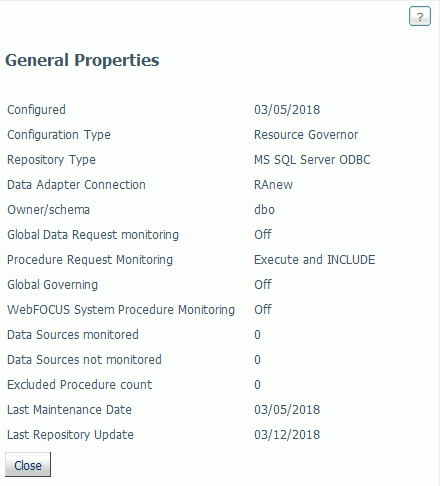Click the Global Governing label
440x486 pixels.
pyautogui.click(x=52, y=285)
